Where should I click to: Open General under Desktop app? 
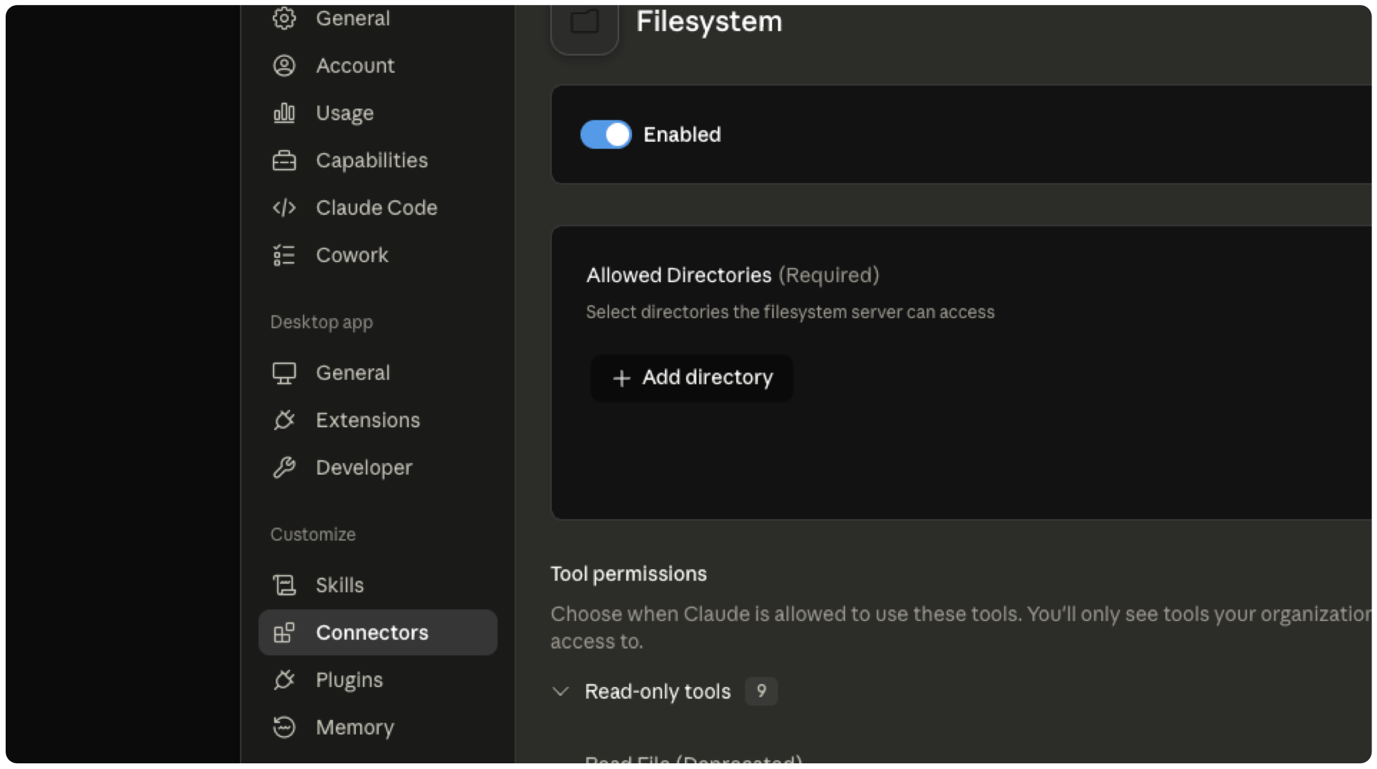coord(378,373)
